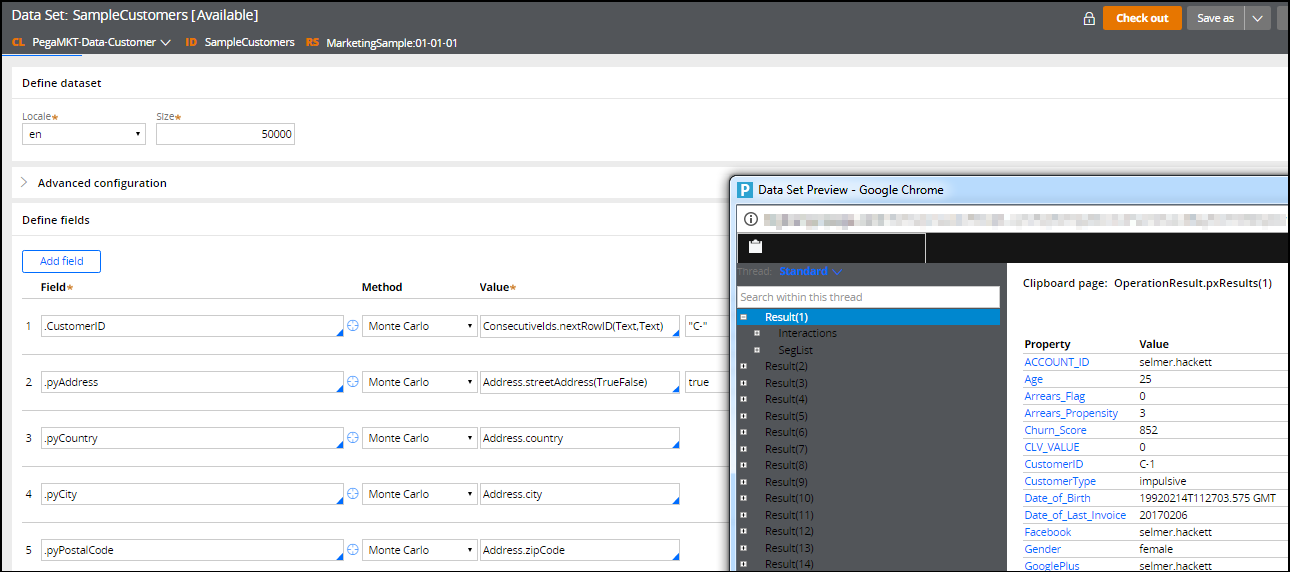The width and height of the screenshot is (1290, 572).
Task: Click target icon next to .pyCity field
Action: click(353, 494)
